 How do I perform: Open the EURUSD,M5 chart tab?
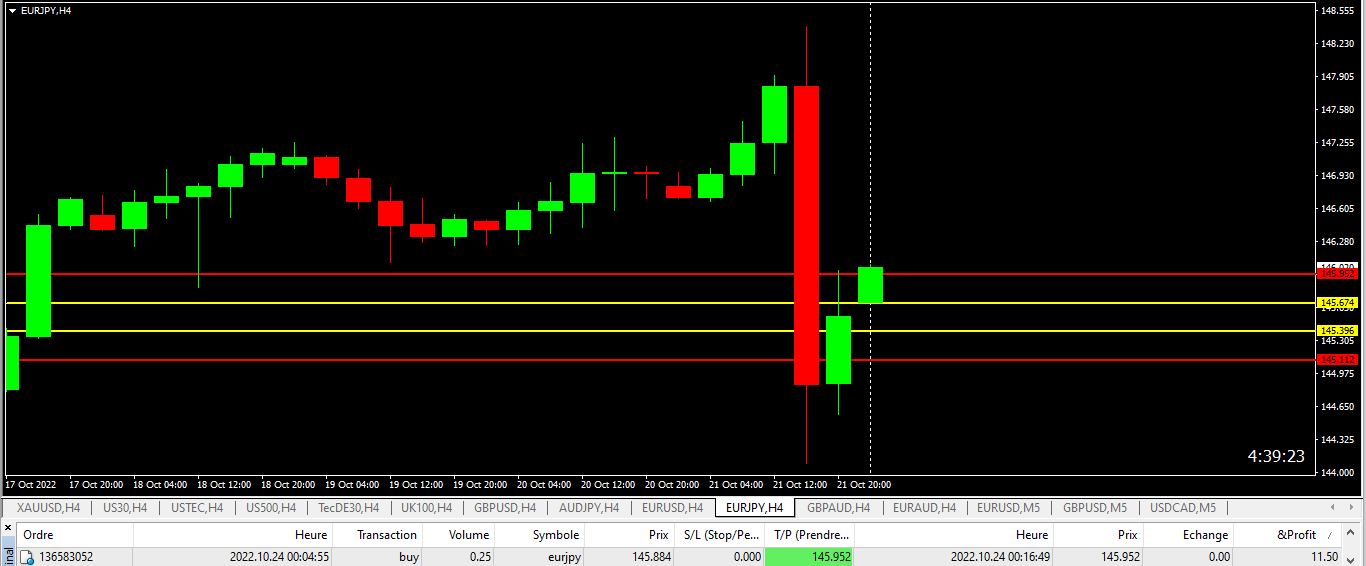pos(1009,507)
